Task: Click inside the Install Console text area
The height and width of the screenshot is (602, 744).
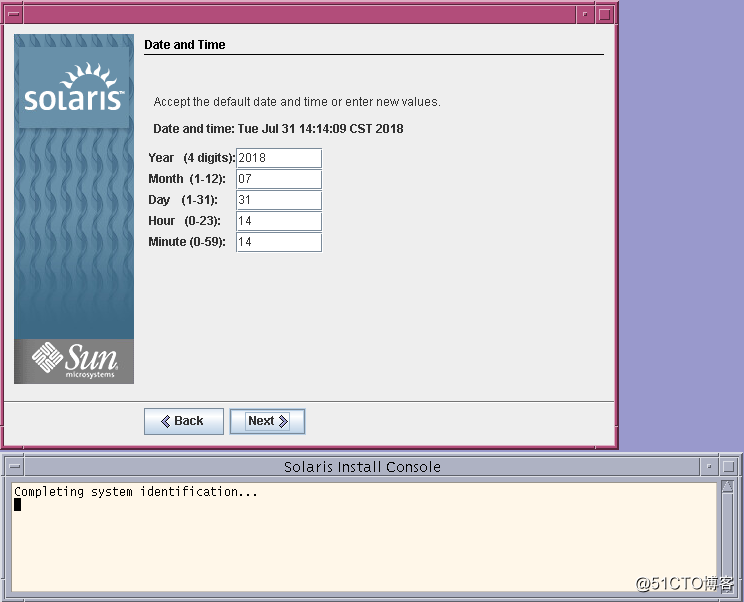Action: [x=364, y=537]
